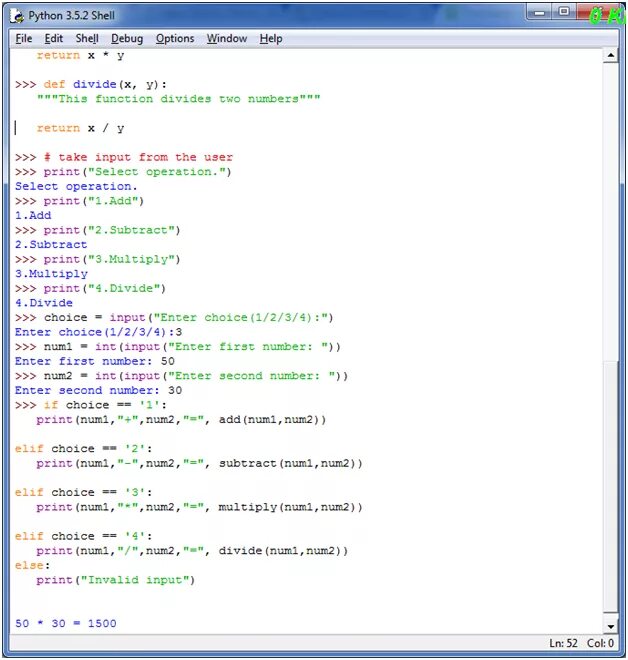Click the code print("Select operation.")

click(137, 172)
